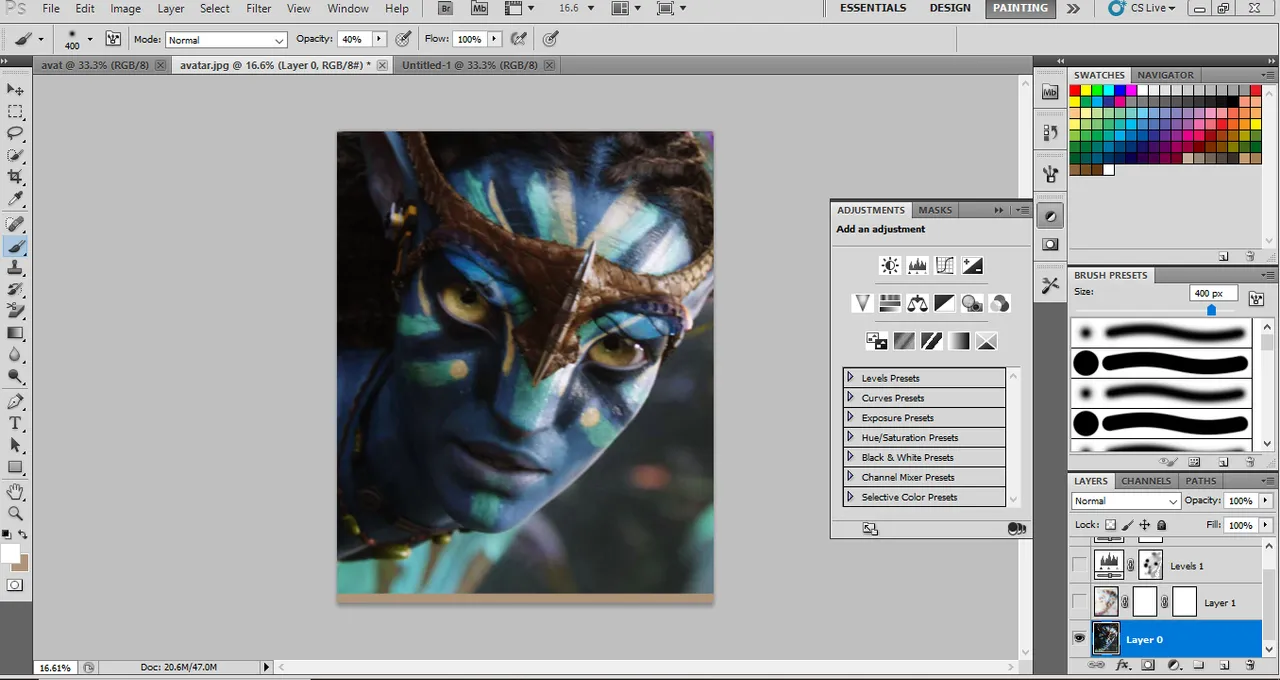Show the Levels 1 layer
Viewport: 1280px width, 680px height.
(x=1079, y=566)
